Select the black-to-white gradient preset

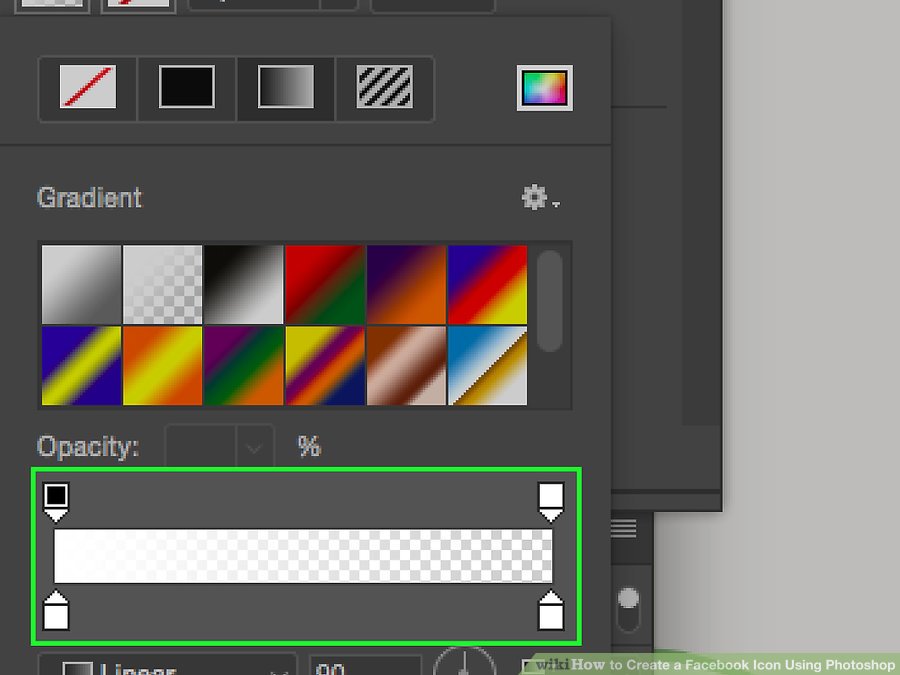(243, 284)
